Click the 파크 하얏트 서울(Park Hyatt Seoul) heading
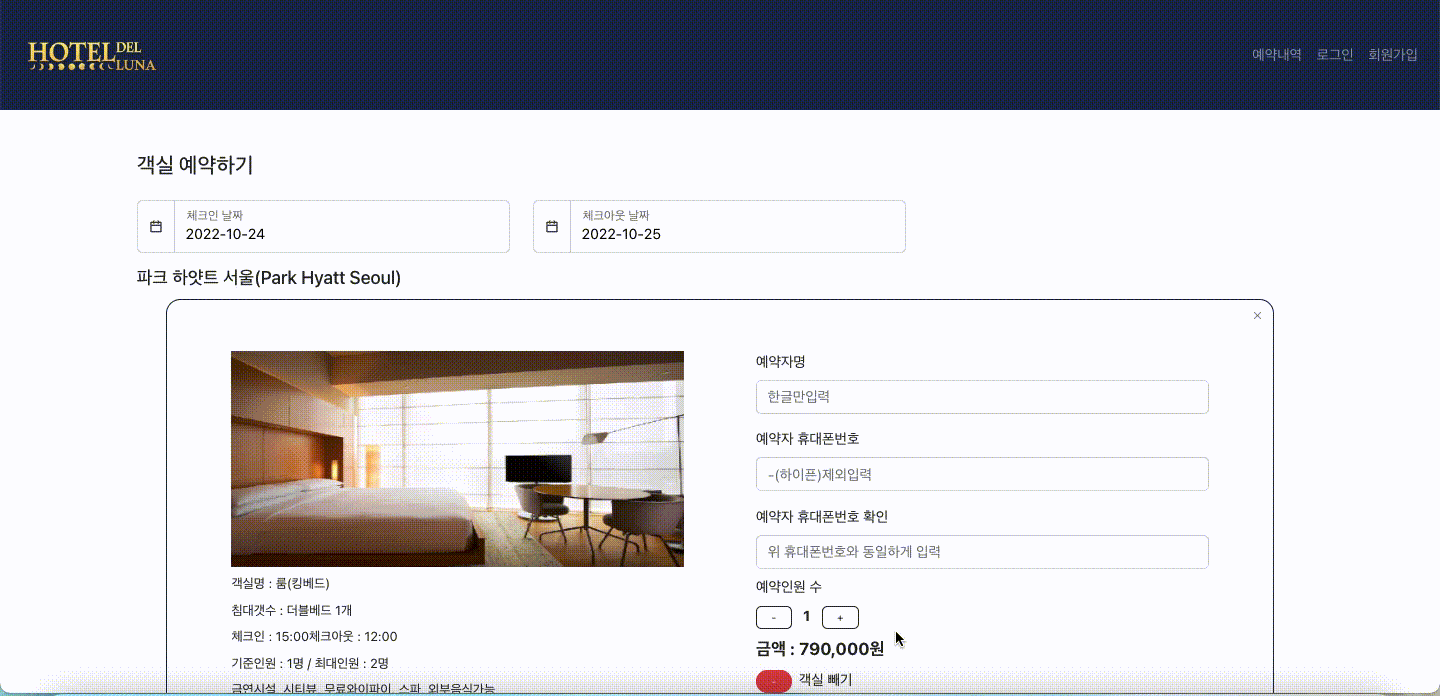The image size is (1440, 696). pos(269,278)
